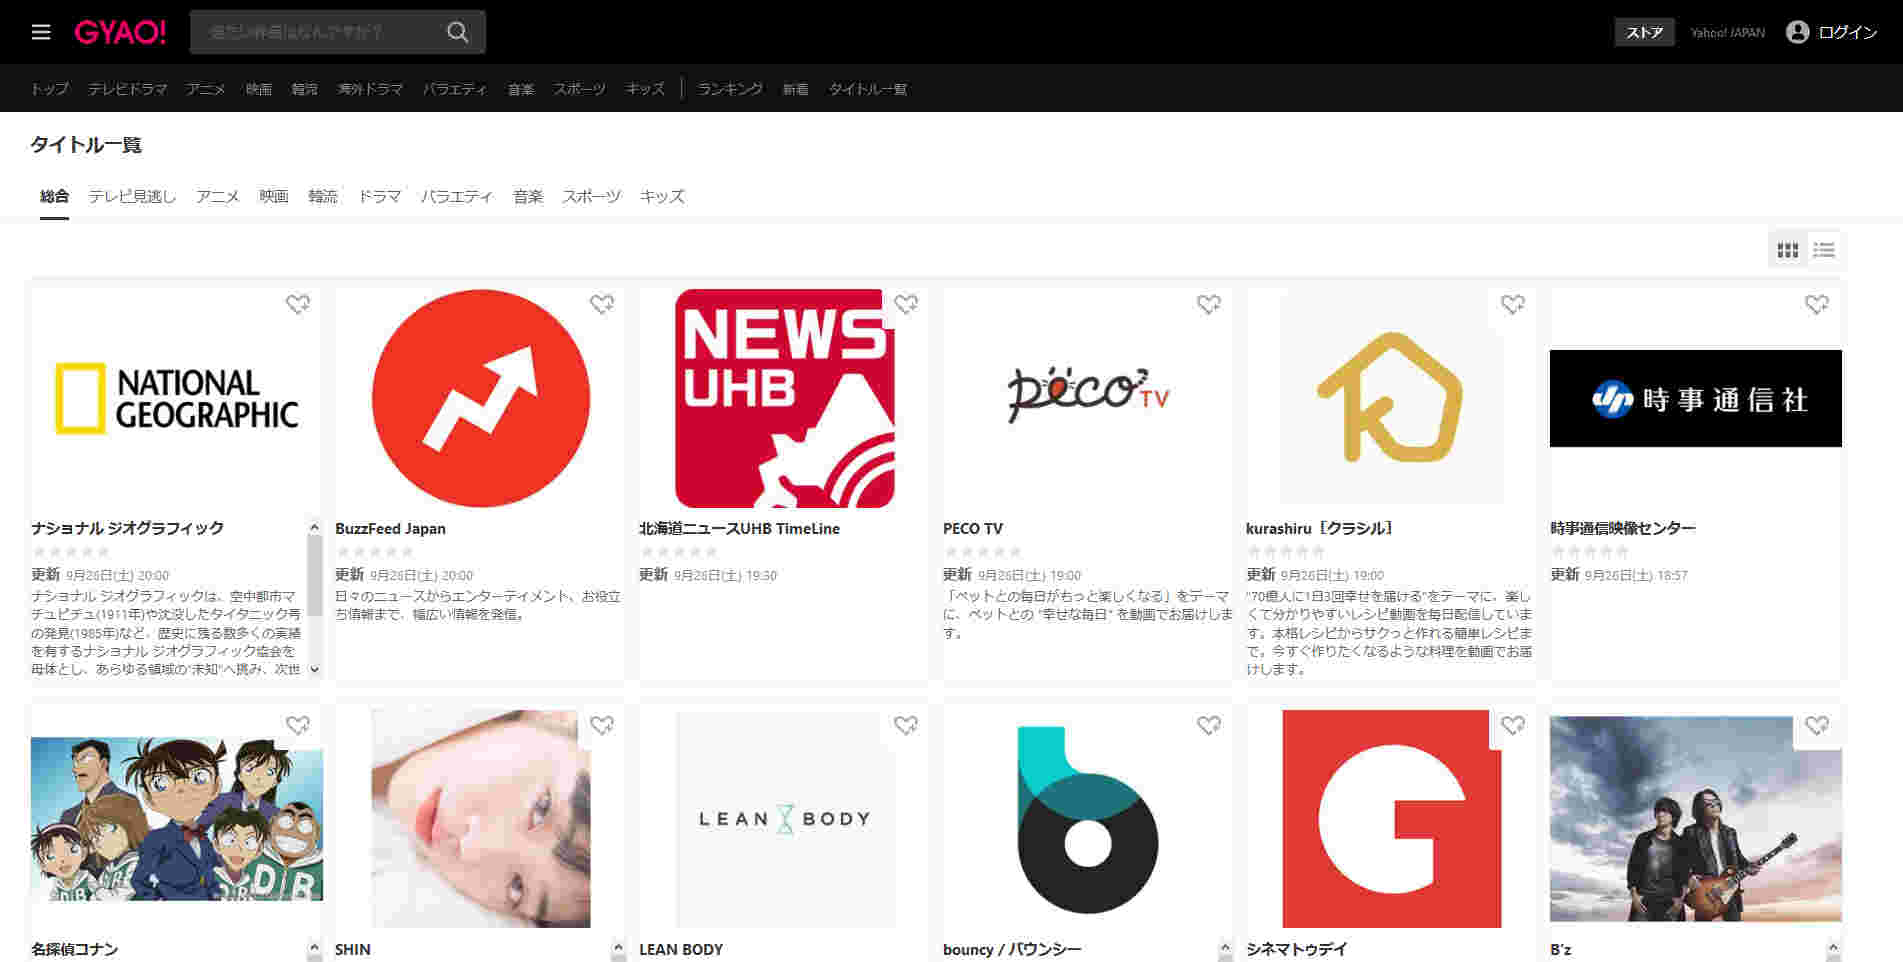This screenshot has width=1903, height=962.
Task: Favorite LEAN BODY with heart icon
Action: click(x=906, y=725)
